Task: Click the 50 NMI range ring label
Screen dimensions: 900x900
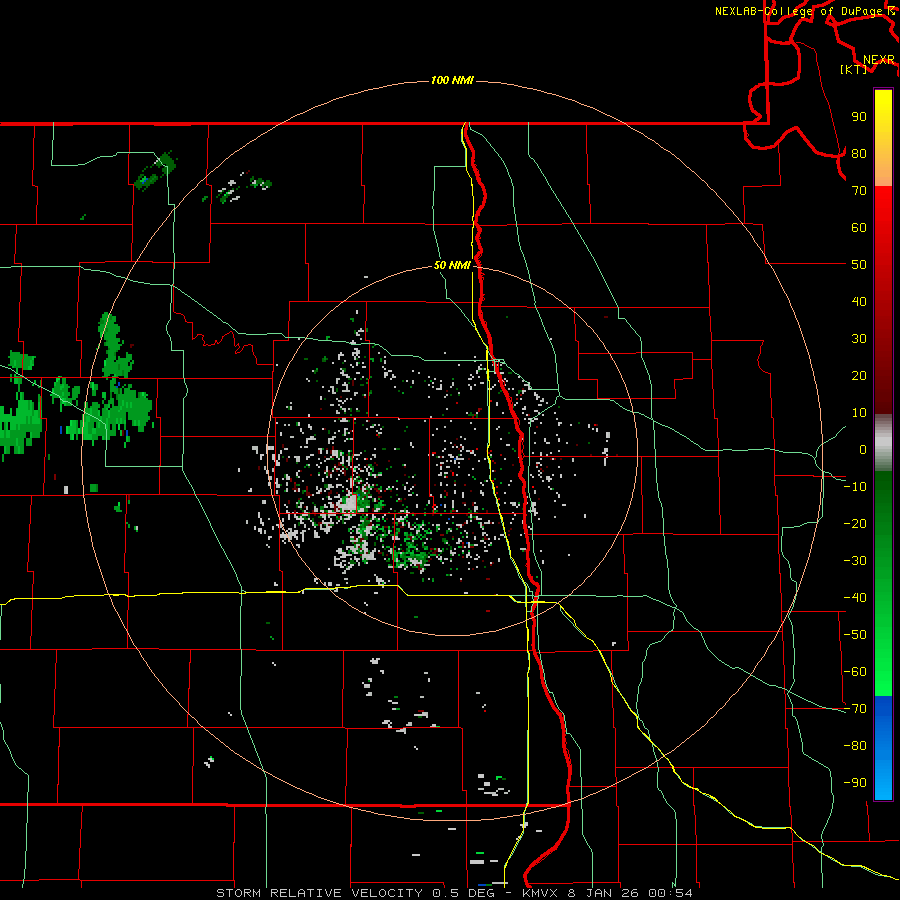Action: click(x=452, y=265)
